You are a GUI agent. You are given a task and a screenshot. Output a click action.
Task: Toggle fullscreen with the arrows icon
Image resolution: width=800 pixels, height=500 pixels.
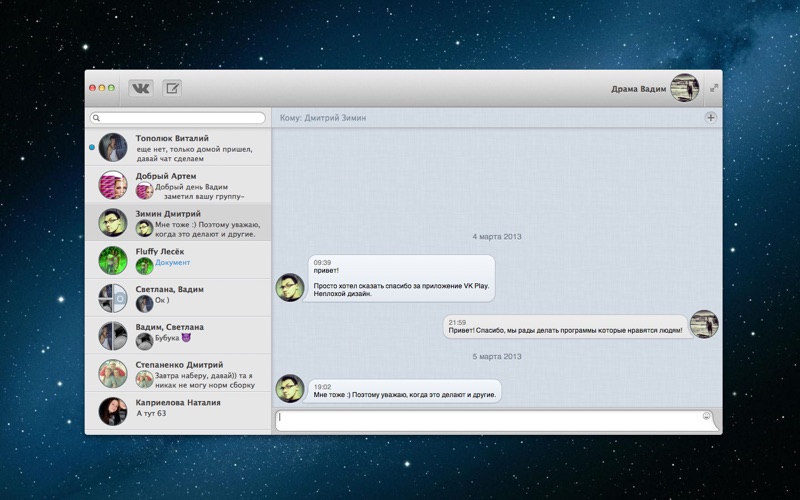point(714,88)
